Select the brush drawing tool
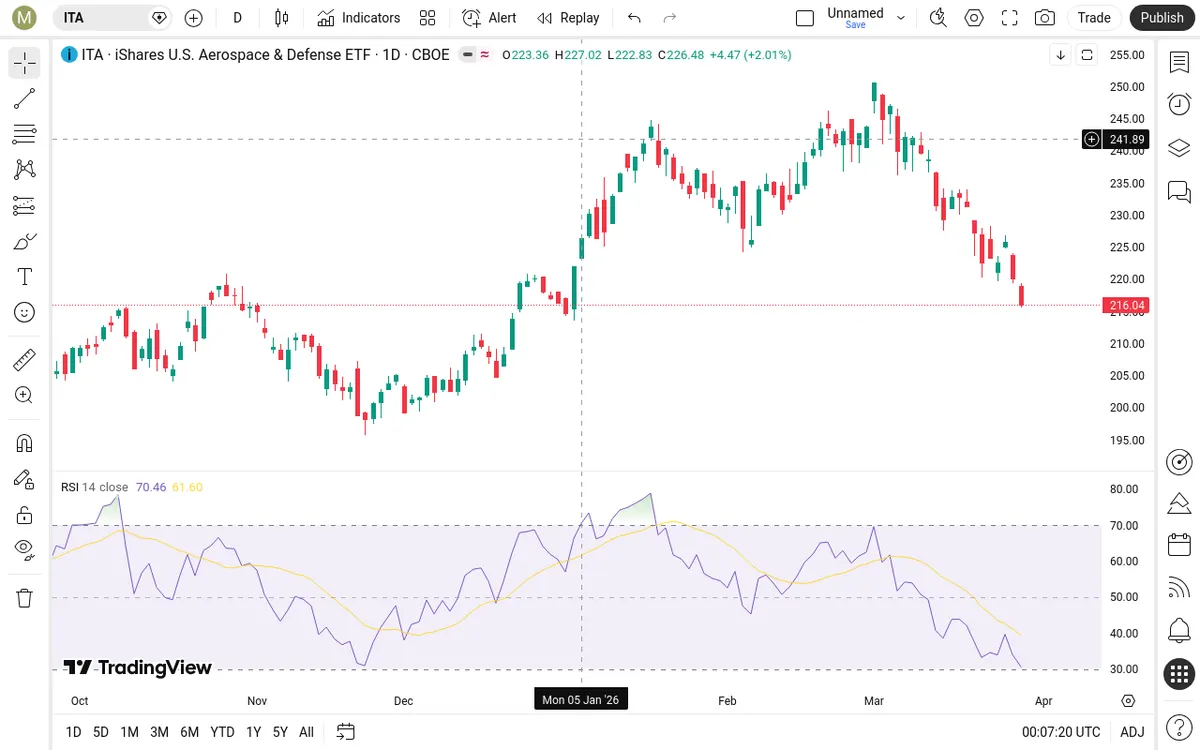 point(25,241)
